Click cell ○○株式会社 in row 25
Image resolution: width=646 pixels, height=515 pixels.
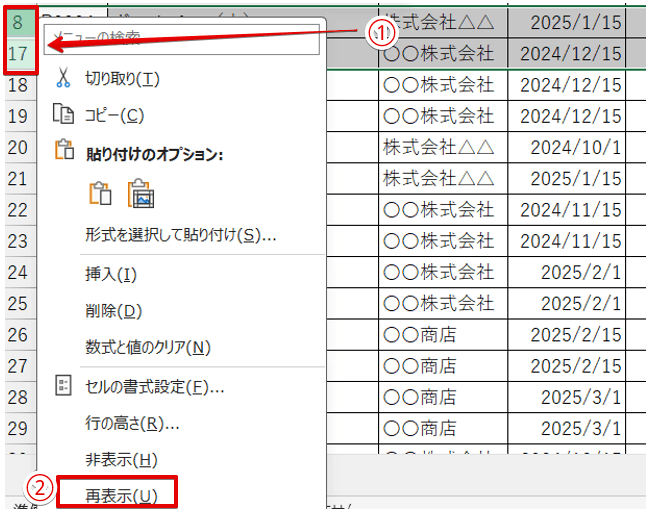443,304
